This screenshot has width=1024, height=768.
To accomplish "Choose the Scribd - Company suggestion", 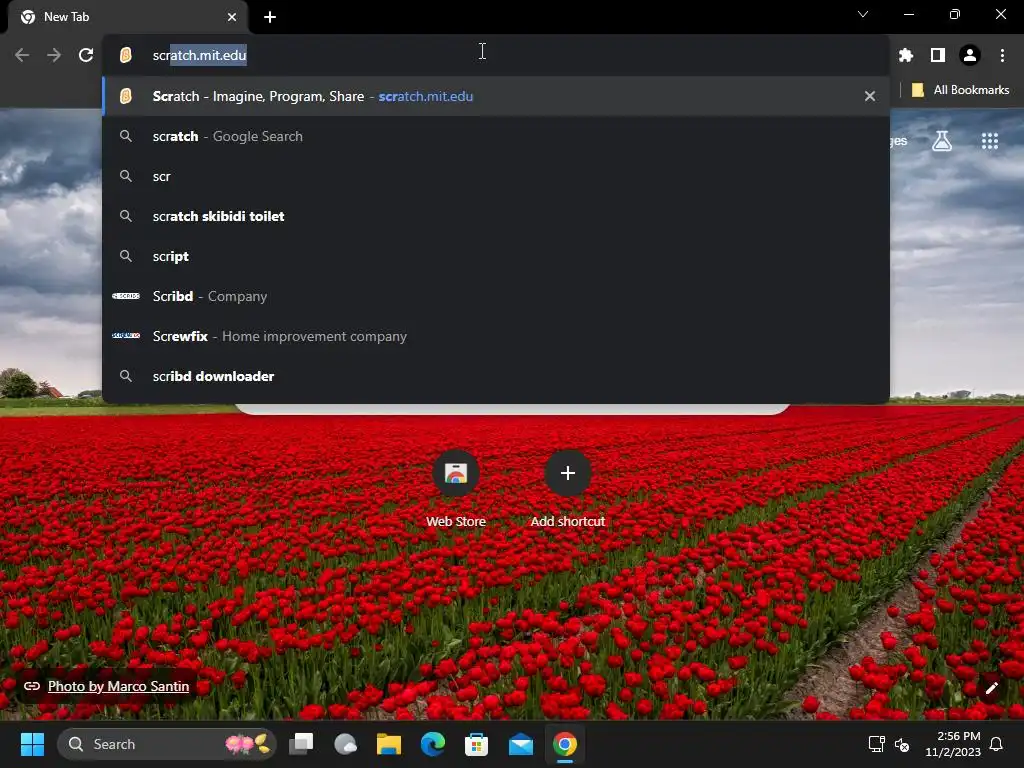I will pyautogui.click(x=496, y=296).
